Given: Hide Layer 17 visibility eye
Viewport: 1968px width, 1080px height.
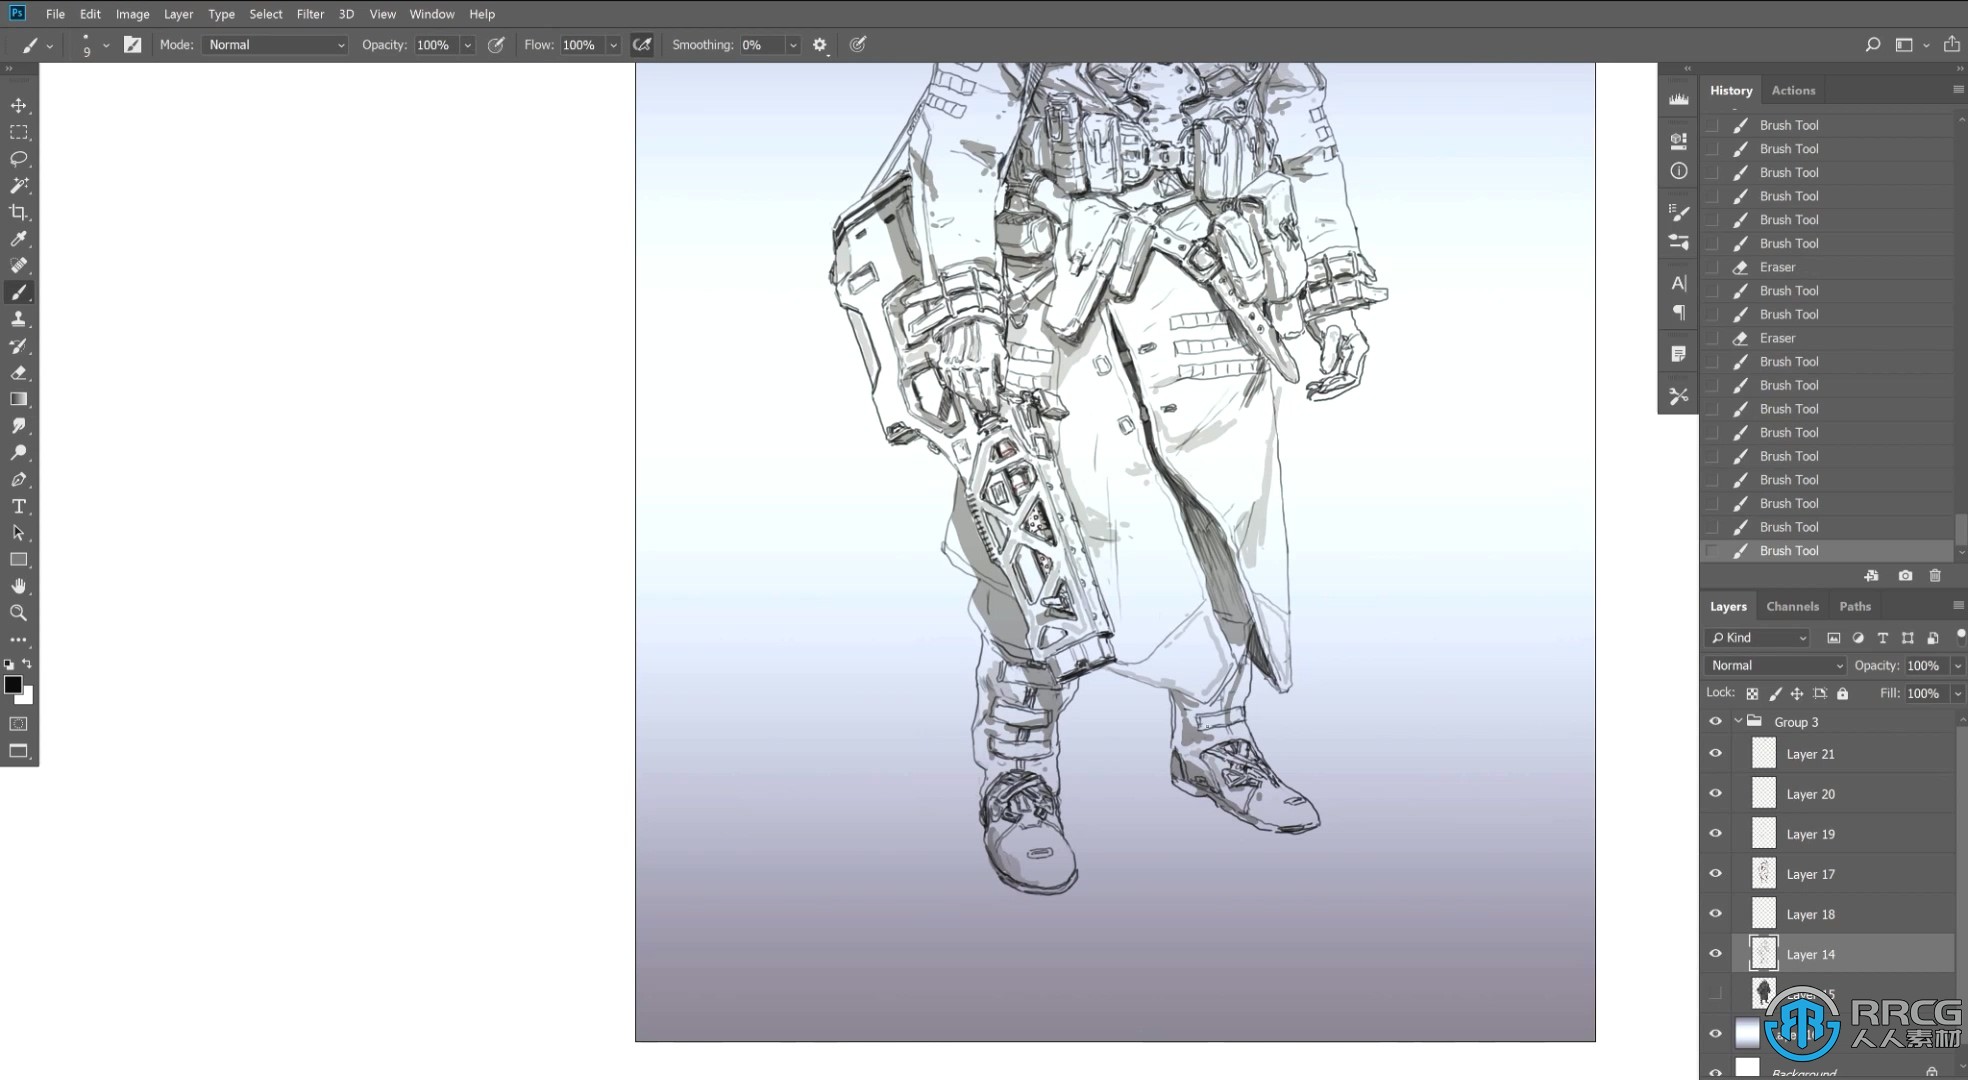Looking at the screenshot, I should pyautogui.click(x=1716, y=874).
